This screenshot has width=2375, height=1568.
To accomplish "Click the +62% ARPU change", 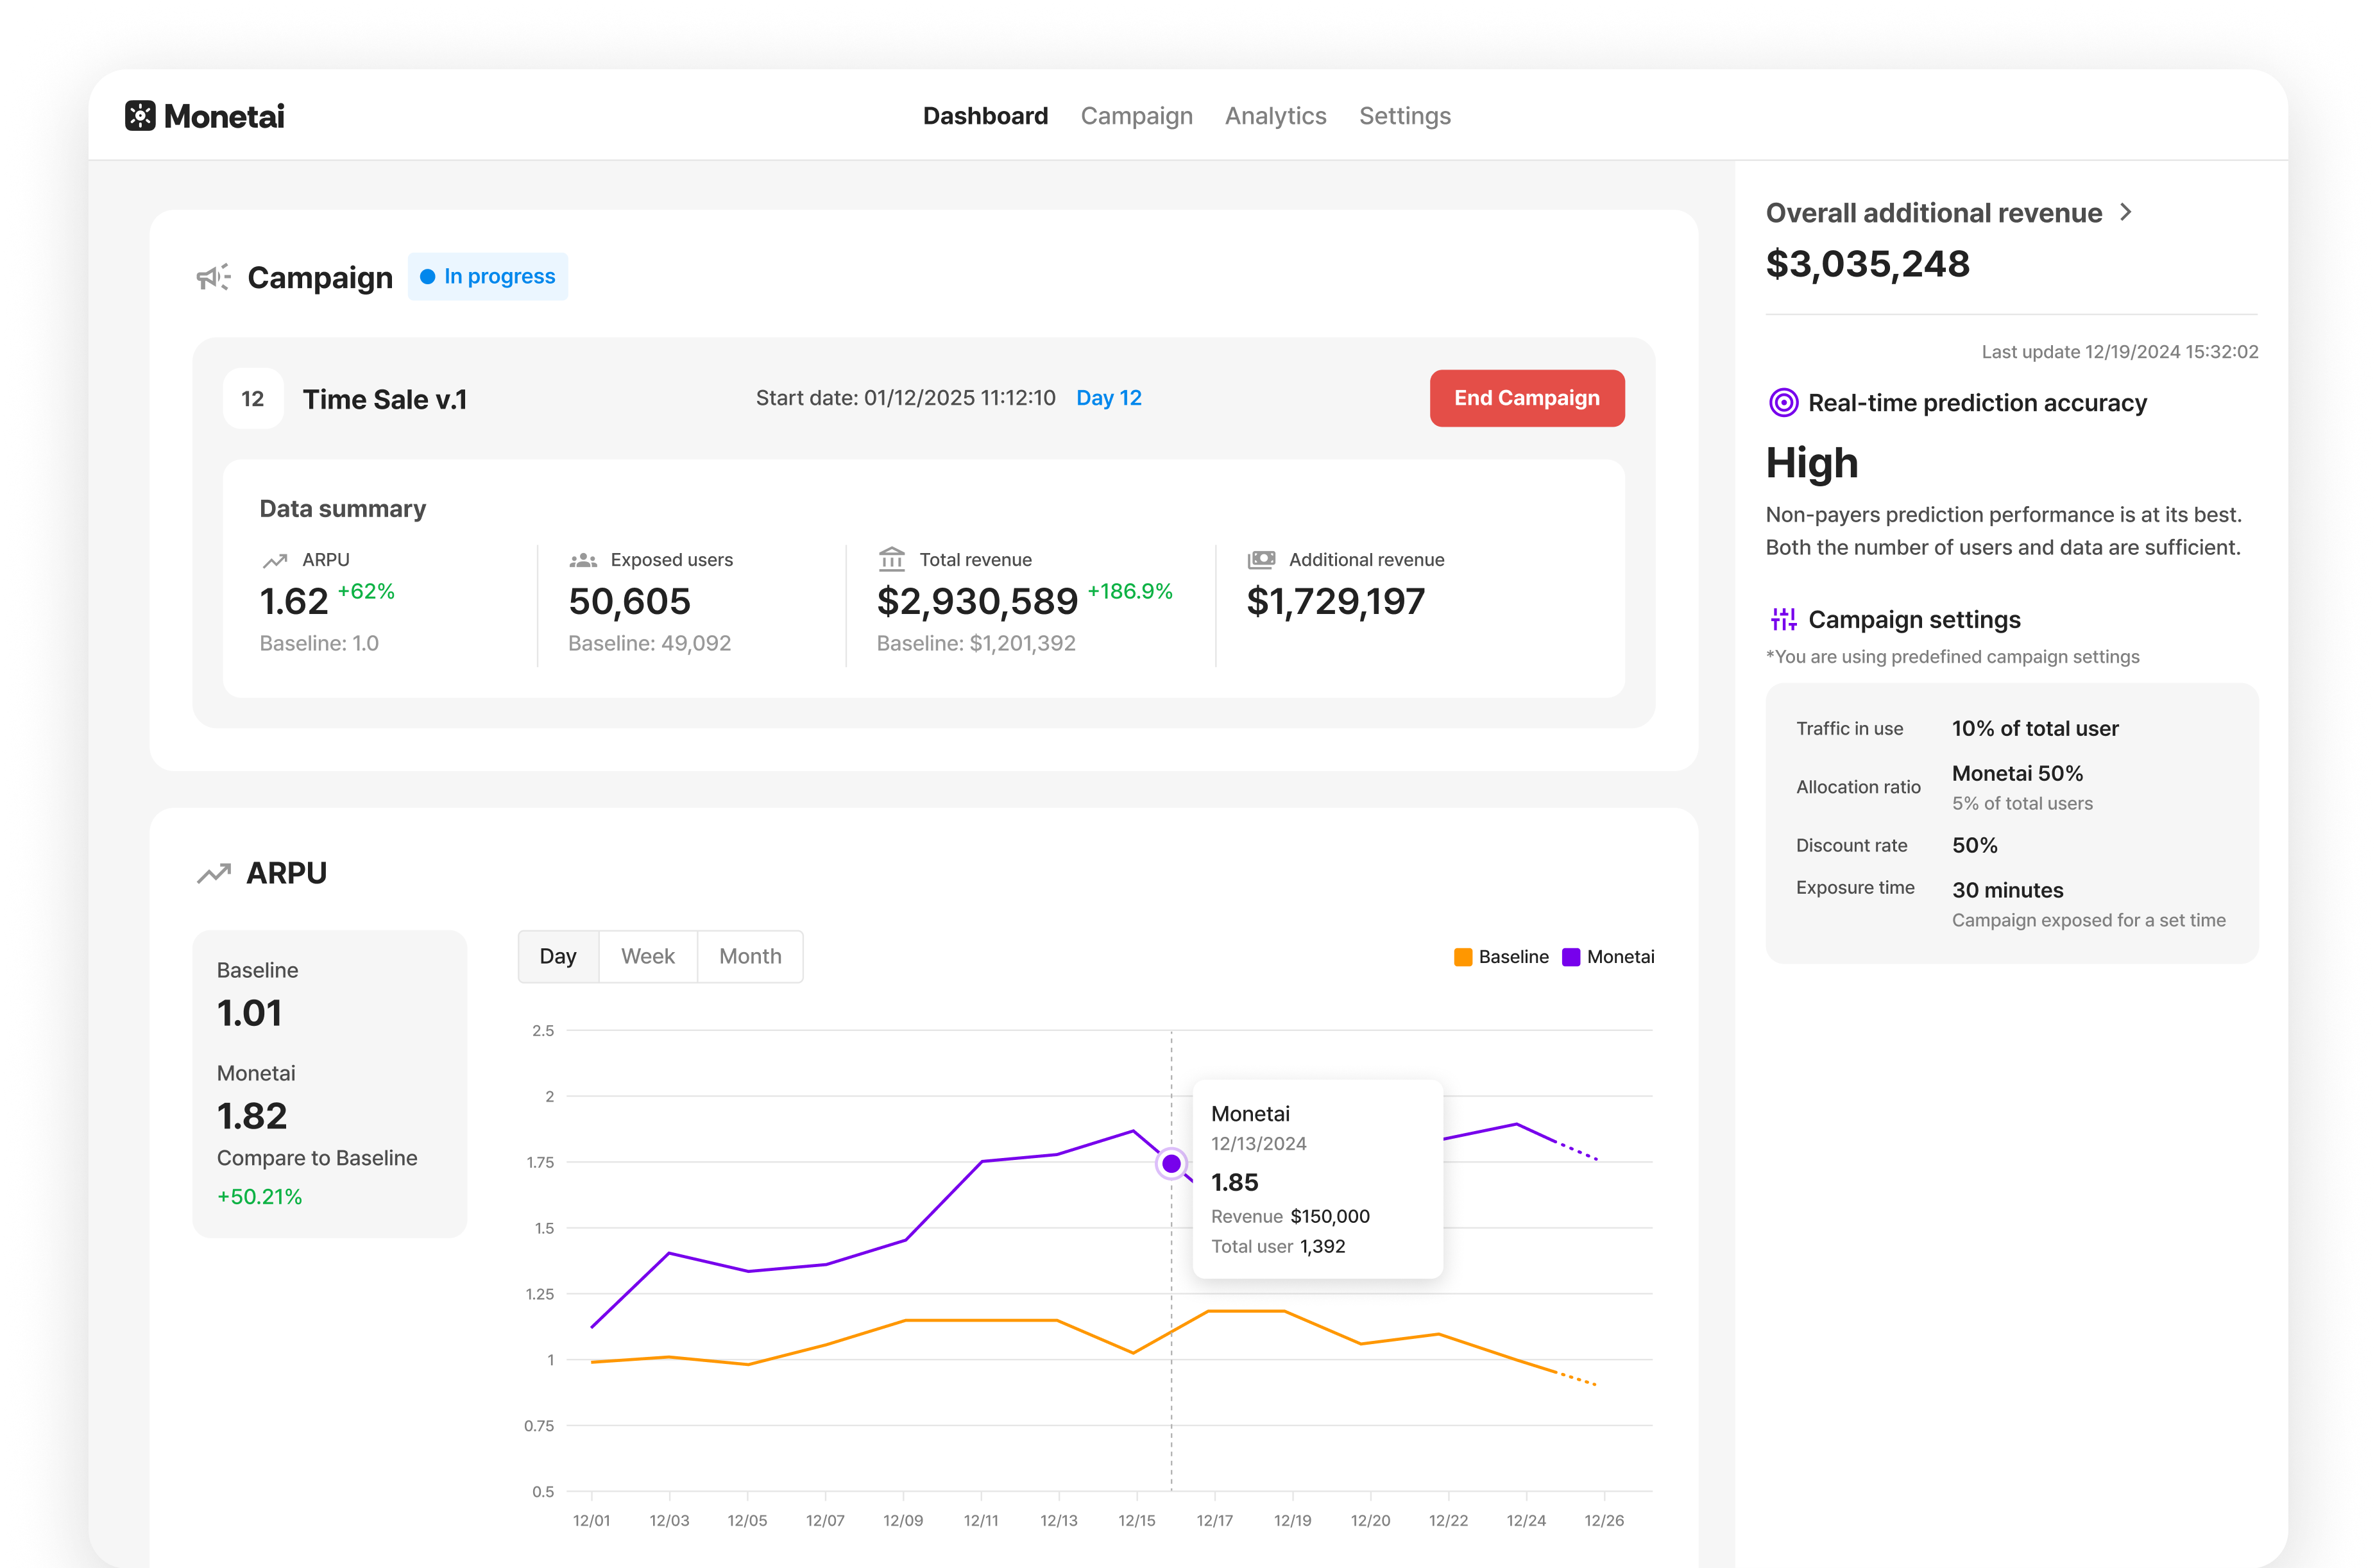I will click(x=366, y=591).
